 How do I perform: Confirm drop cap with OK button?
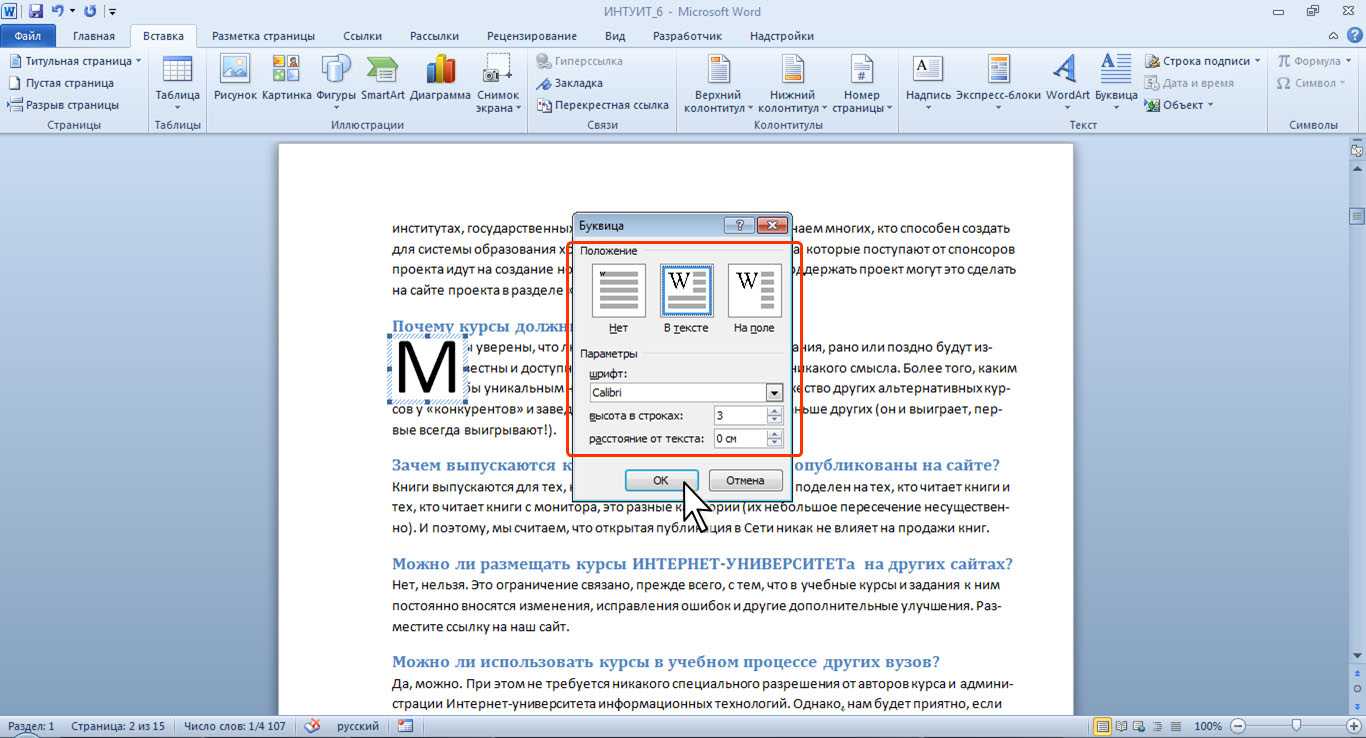661,480
